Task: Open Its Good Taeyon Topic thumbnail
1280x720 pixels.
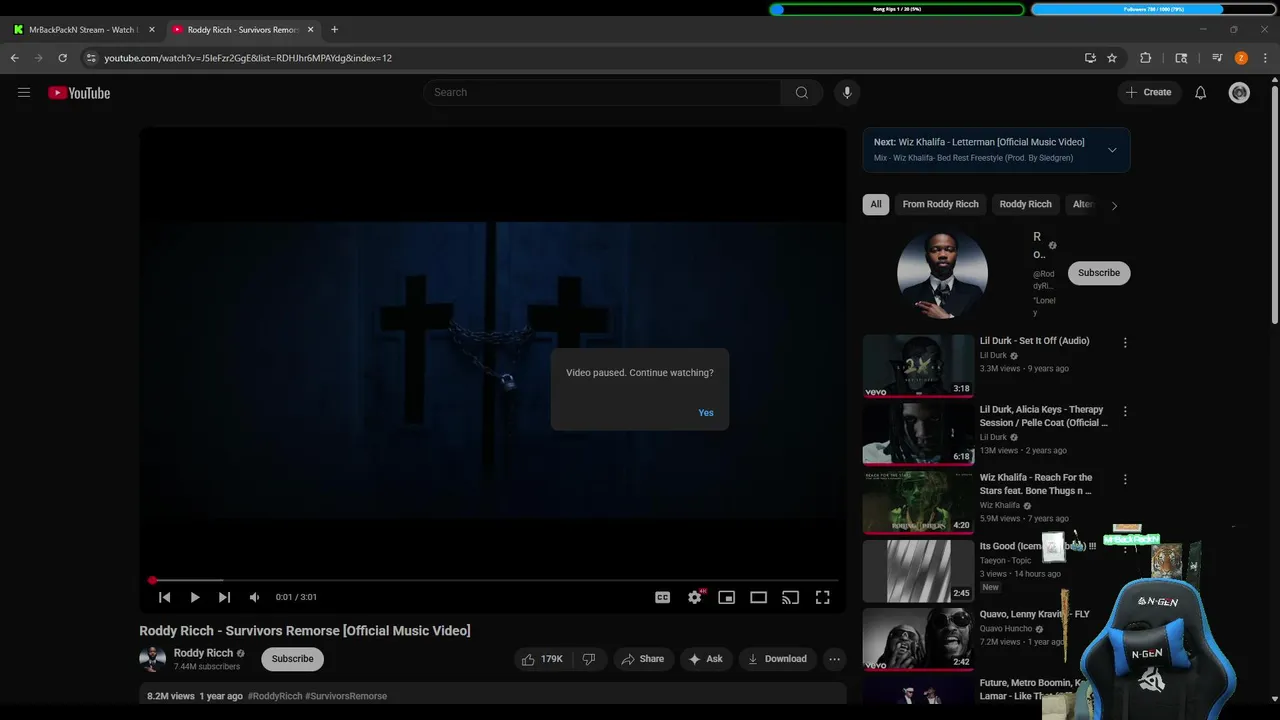Action: click(x=918, y=571)
